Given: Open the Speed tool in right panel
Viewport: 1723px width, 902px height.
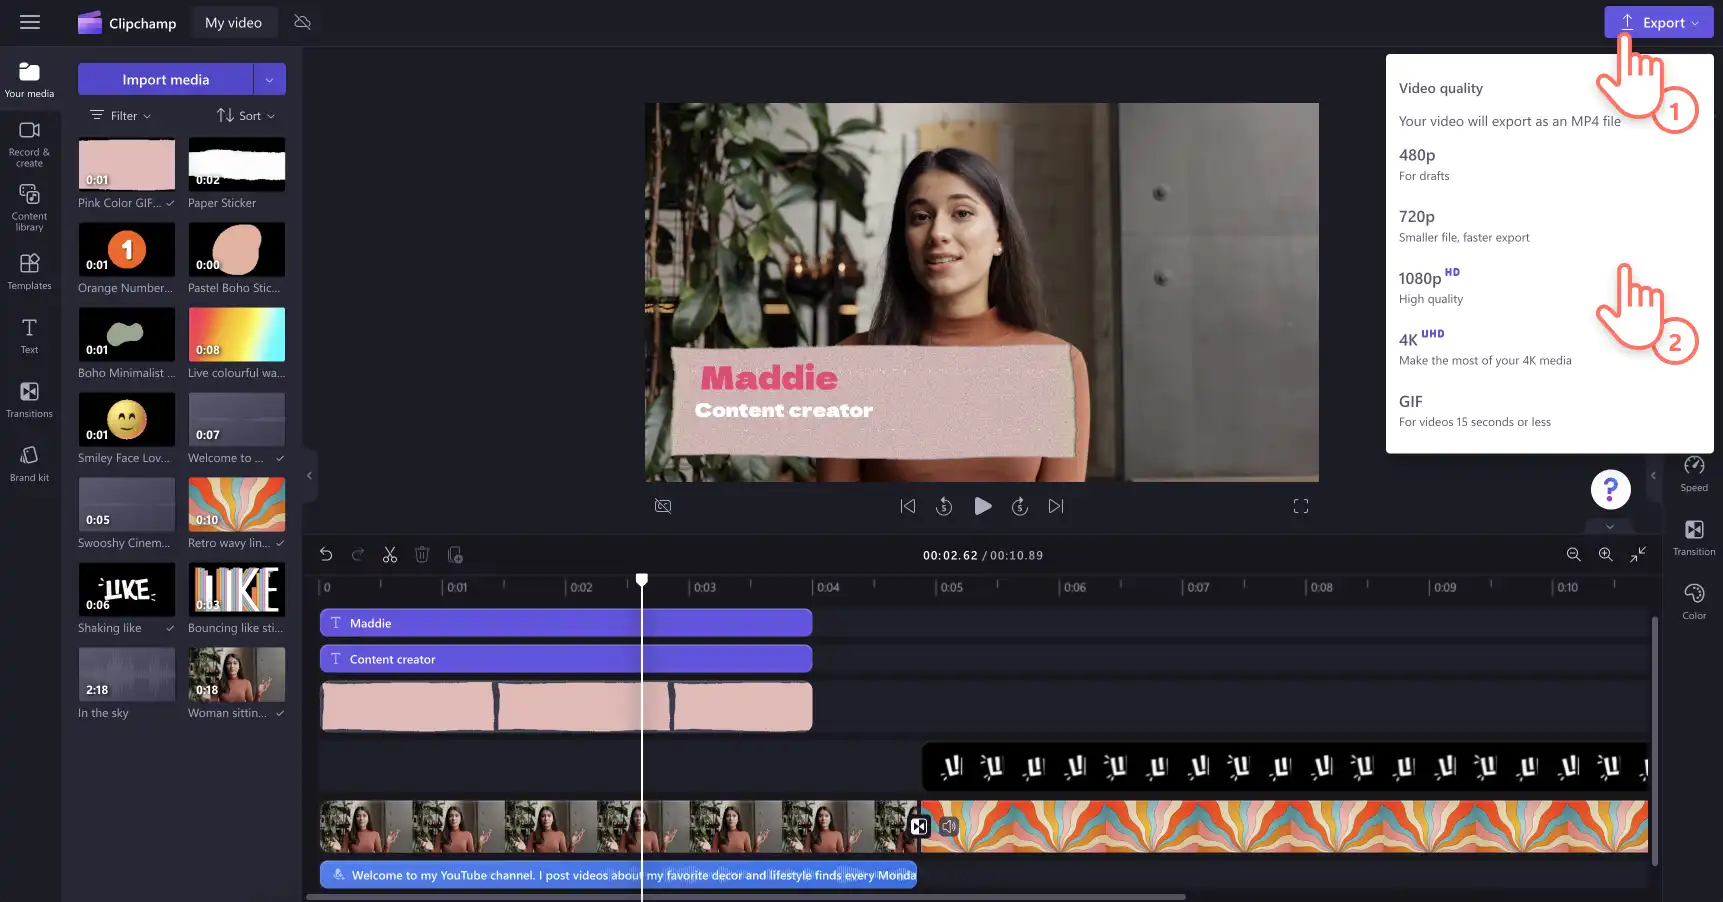Looking at the screenshot, I should (1694, 474).
